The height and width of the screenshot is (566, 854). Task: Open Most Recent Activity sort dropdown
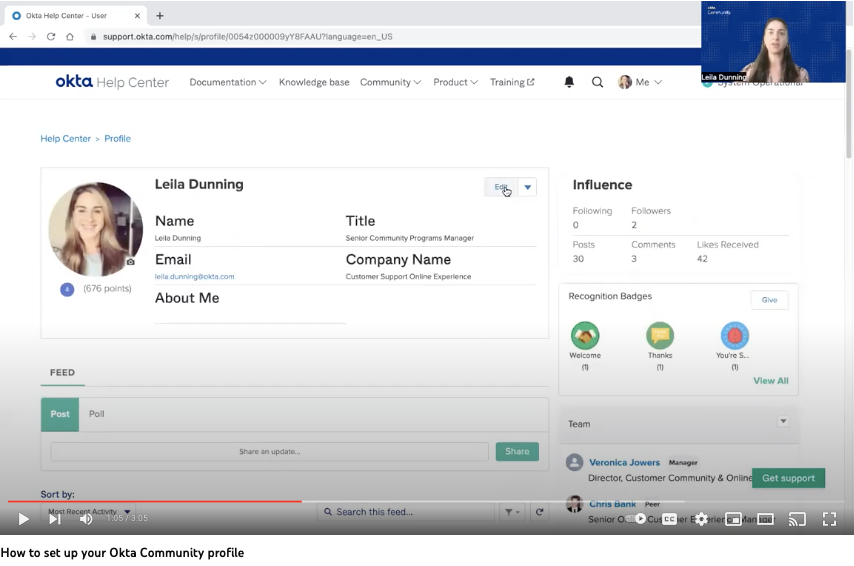(88, 512)
